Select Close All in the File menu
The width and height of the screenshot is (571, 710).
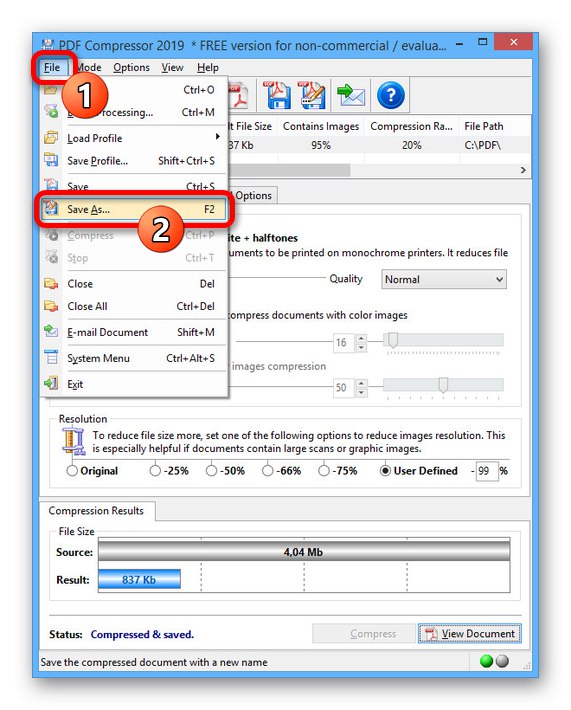(133, 307)
